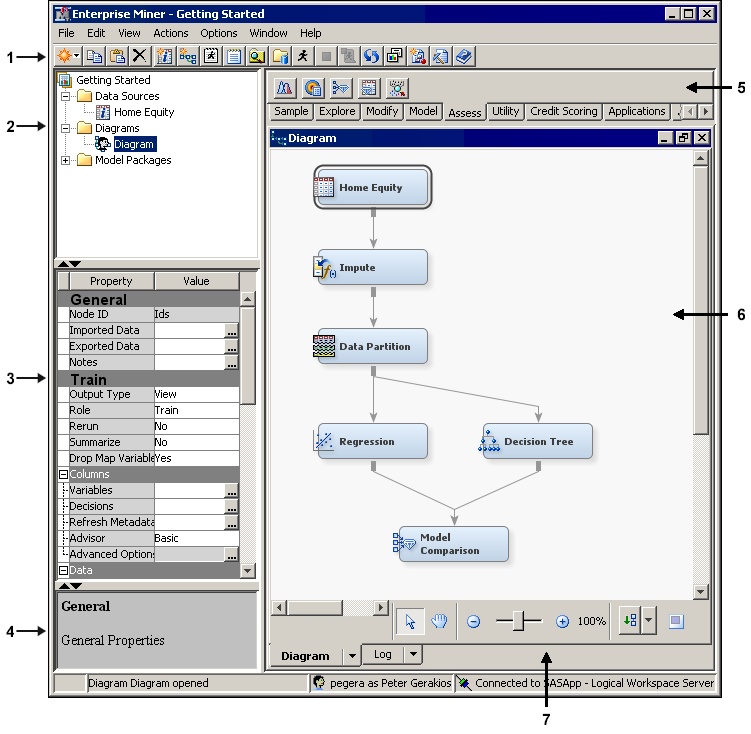Click the Run (running man) toolbar icon
The height and width of the screenshot is (734, 751).
click(303, 56)
